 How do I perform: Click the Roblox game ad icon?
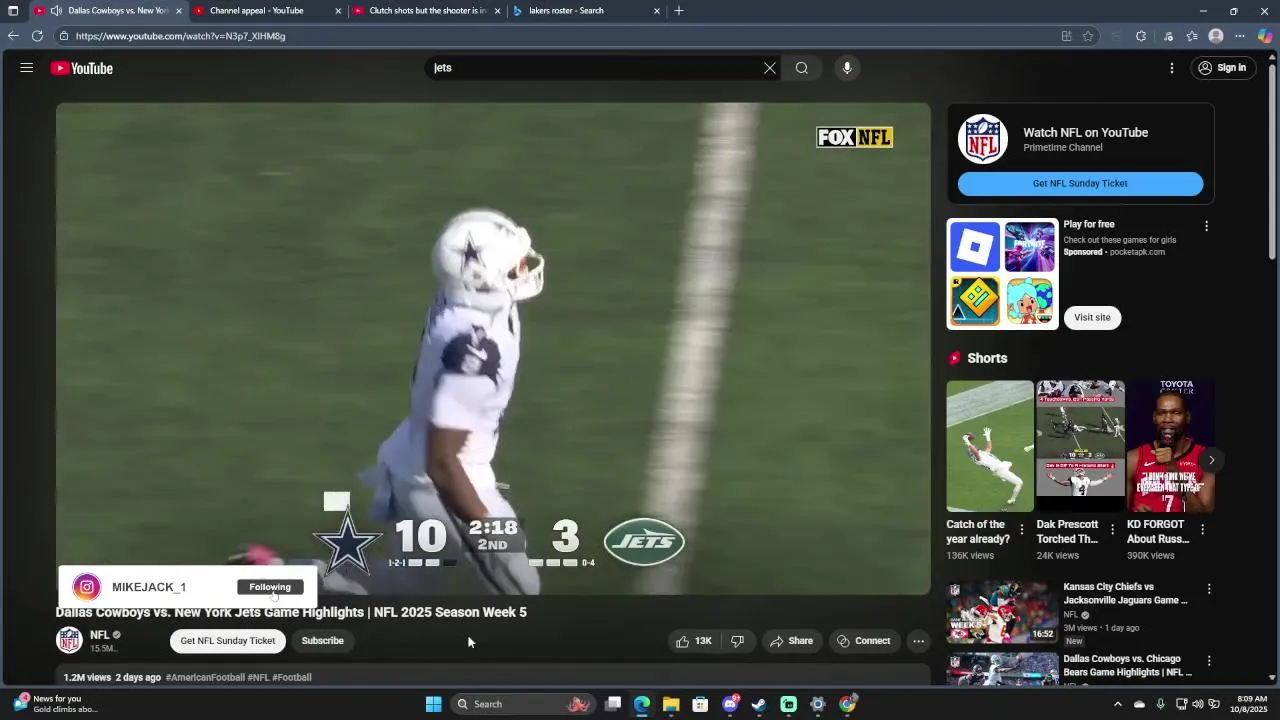point(974,247)
